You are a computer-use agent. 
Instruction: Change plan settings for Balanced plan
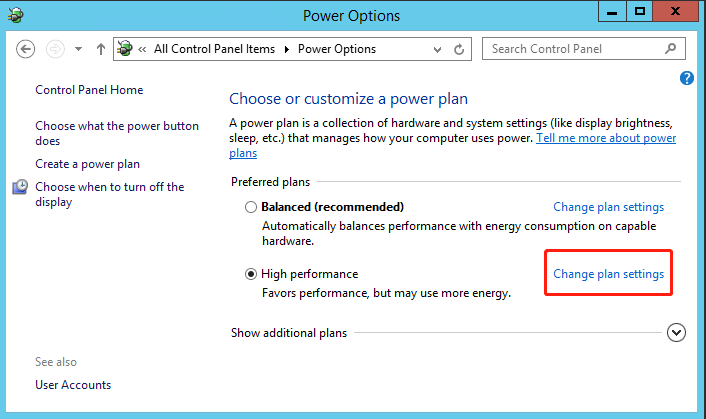point(608,207)
